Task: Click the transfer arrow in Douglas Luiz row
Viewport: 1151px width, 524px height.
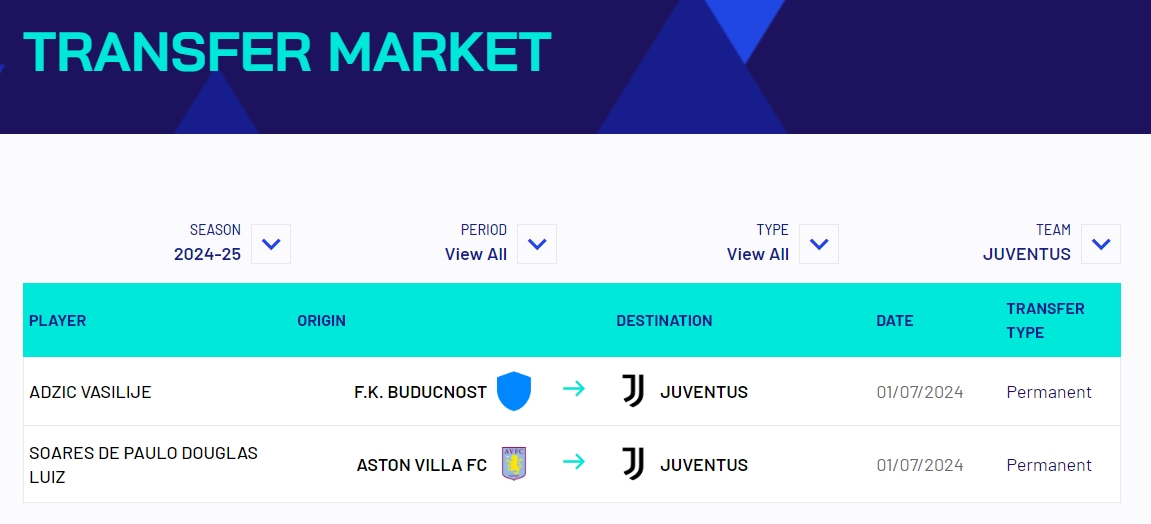Action: 574,462
